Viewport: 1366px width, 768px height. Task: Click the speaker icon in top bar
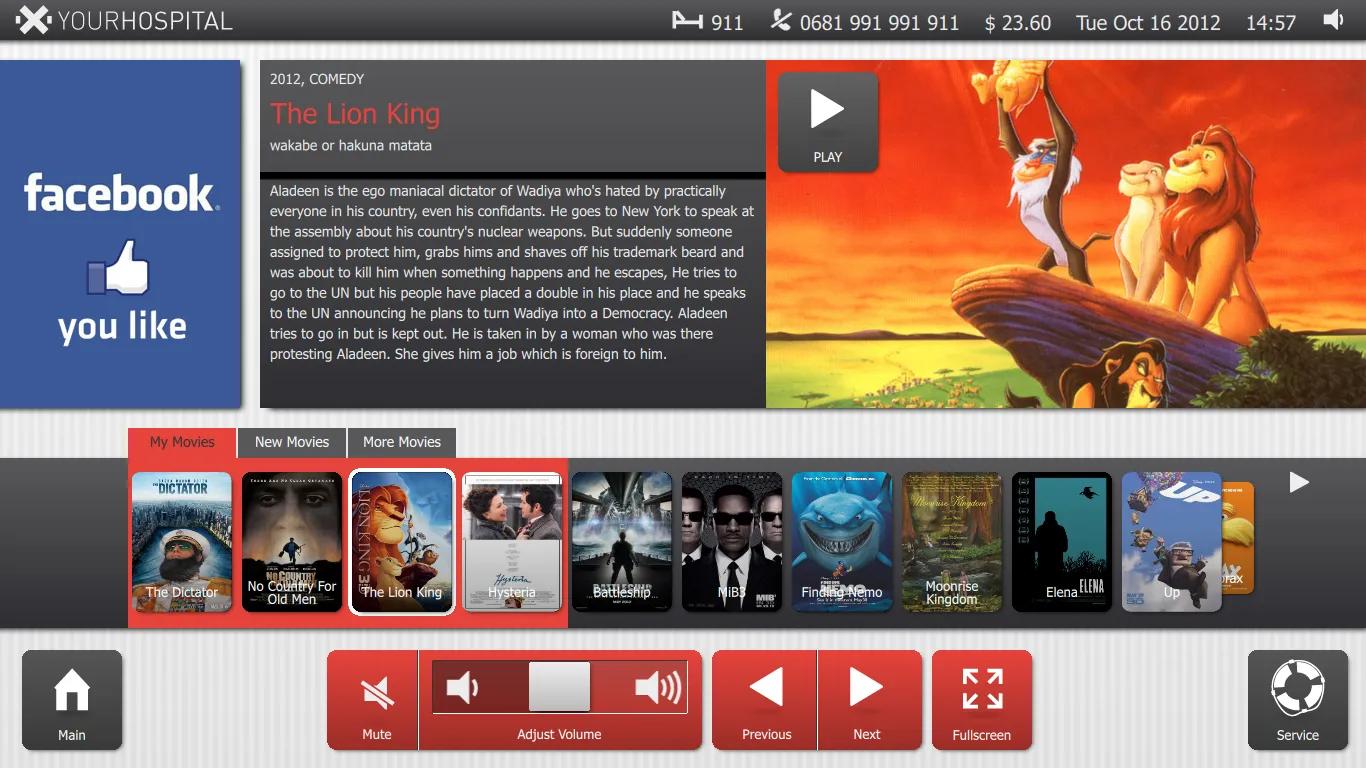[1333, 20]
